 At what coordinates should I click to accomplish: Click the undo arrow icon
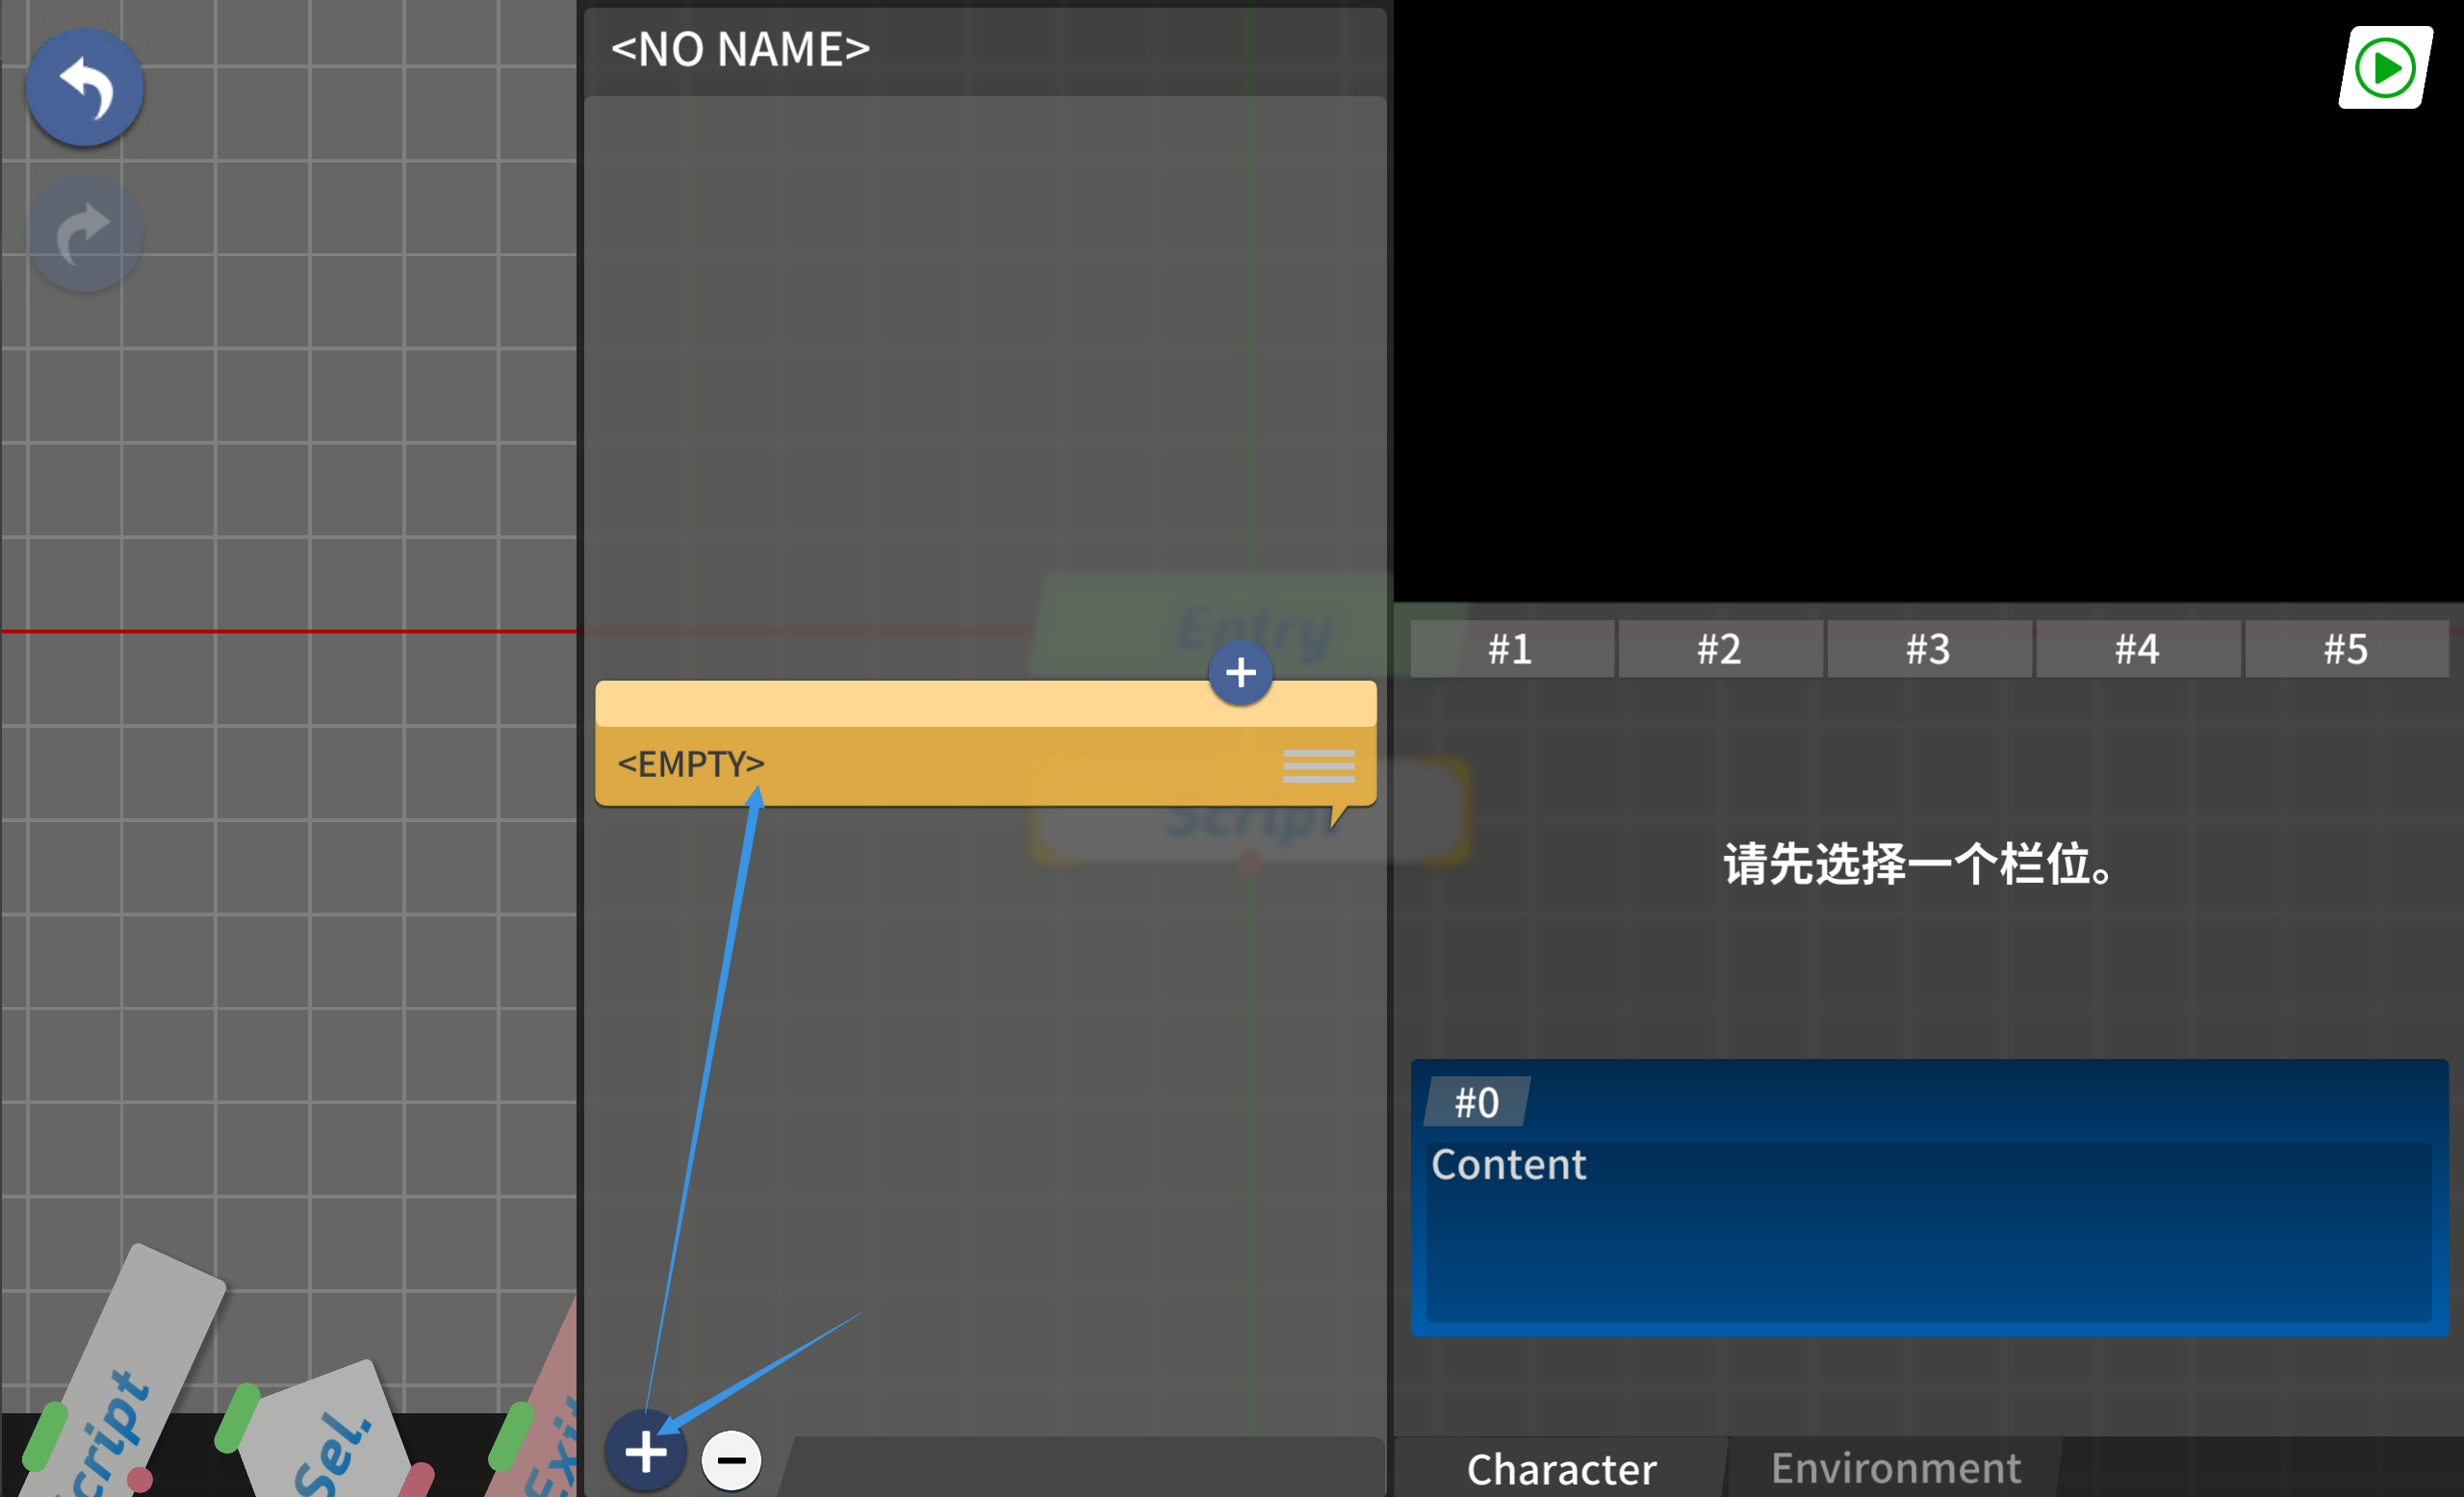(84, 88)
